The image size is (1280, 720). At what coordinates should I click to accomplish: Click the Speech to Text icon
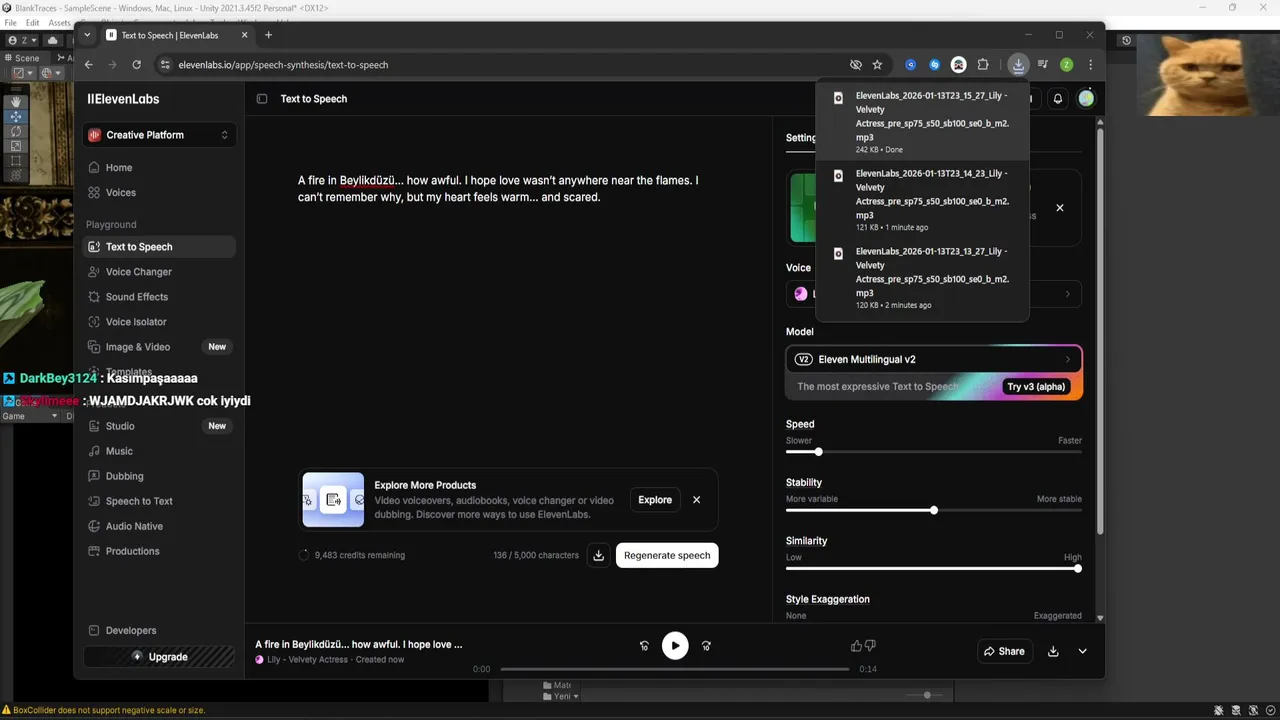[x=94, y=501]
